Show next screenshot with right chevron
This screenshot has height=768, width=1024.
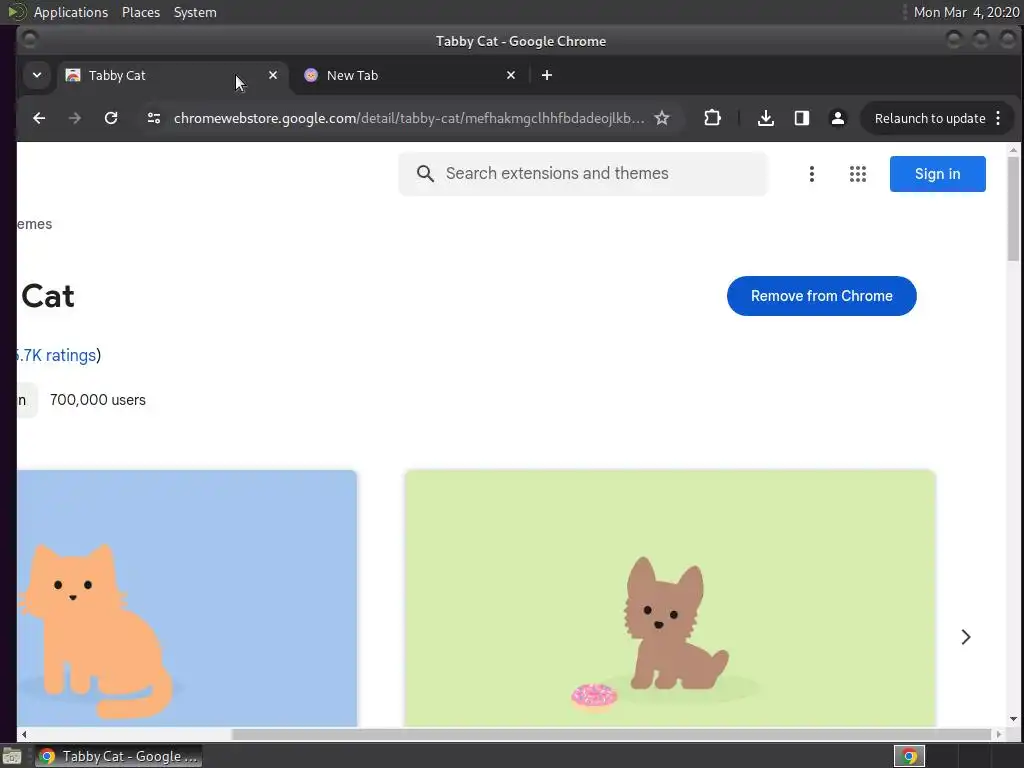(966, 637)
